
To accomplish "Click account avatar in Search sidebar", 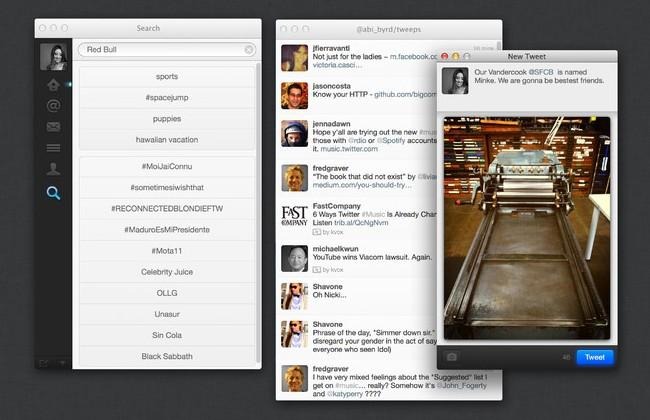I will pos(53,57).
